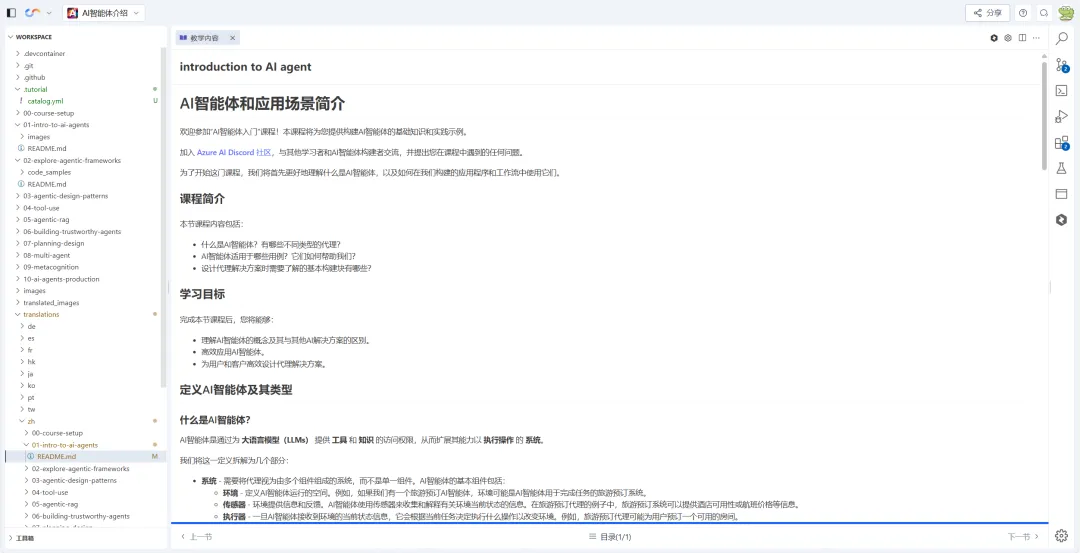Open the Run and Debug icon

coord(1061,116)
